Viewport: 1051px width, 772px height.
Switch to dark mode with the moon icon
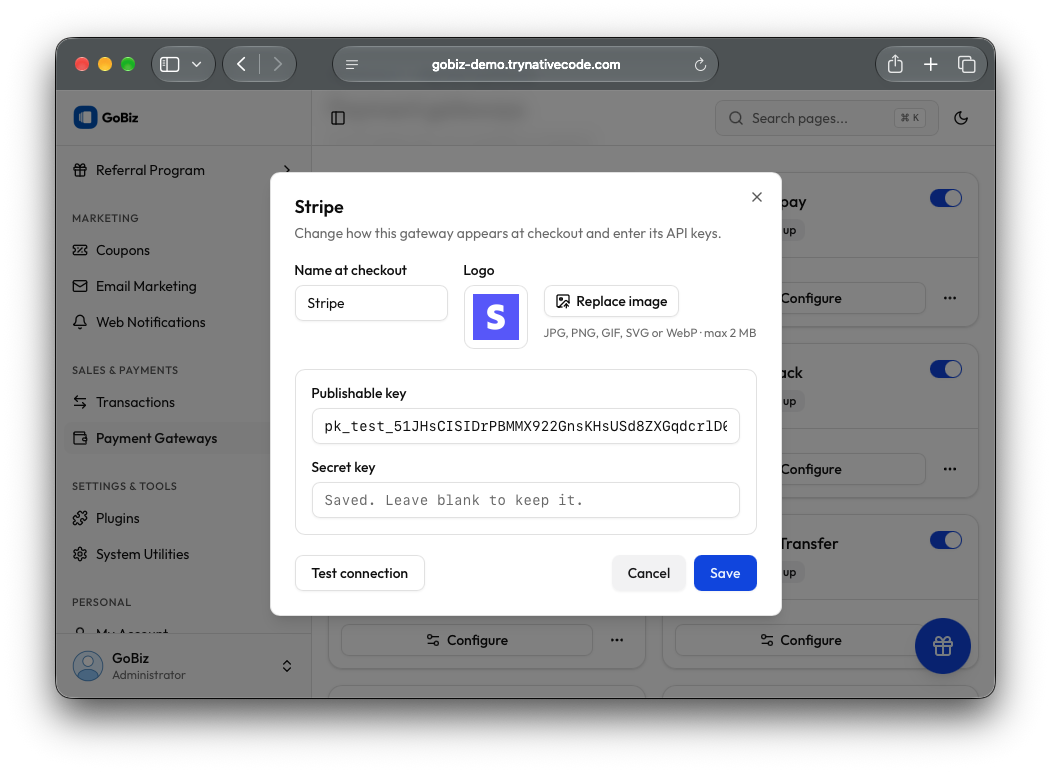(x=961, y=118)
